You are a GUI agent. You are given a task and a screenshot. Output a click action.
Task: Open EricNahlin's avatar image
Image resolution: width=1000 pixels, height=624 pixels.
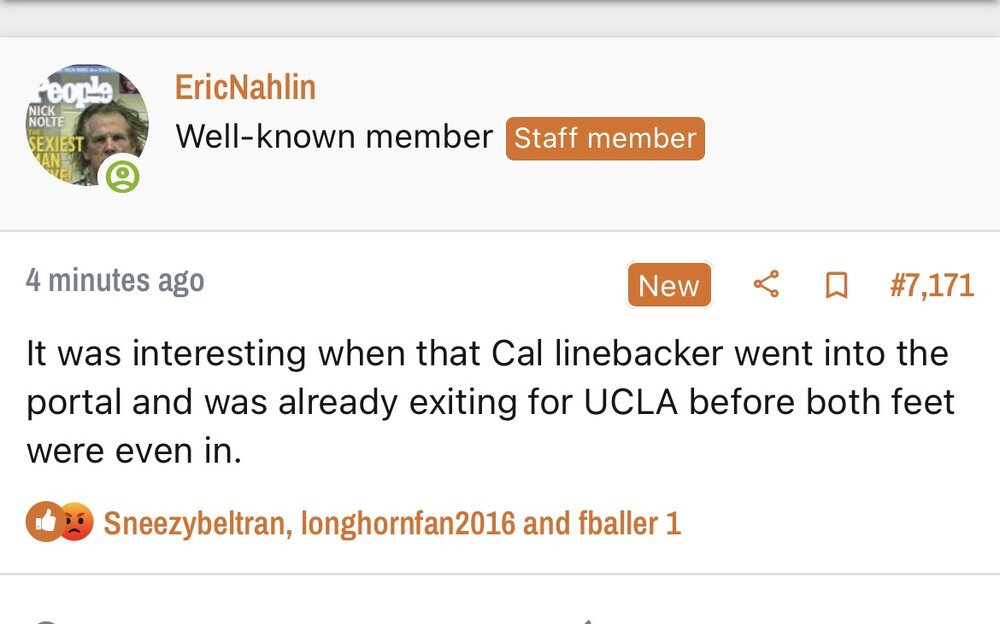tap(86, 126)
